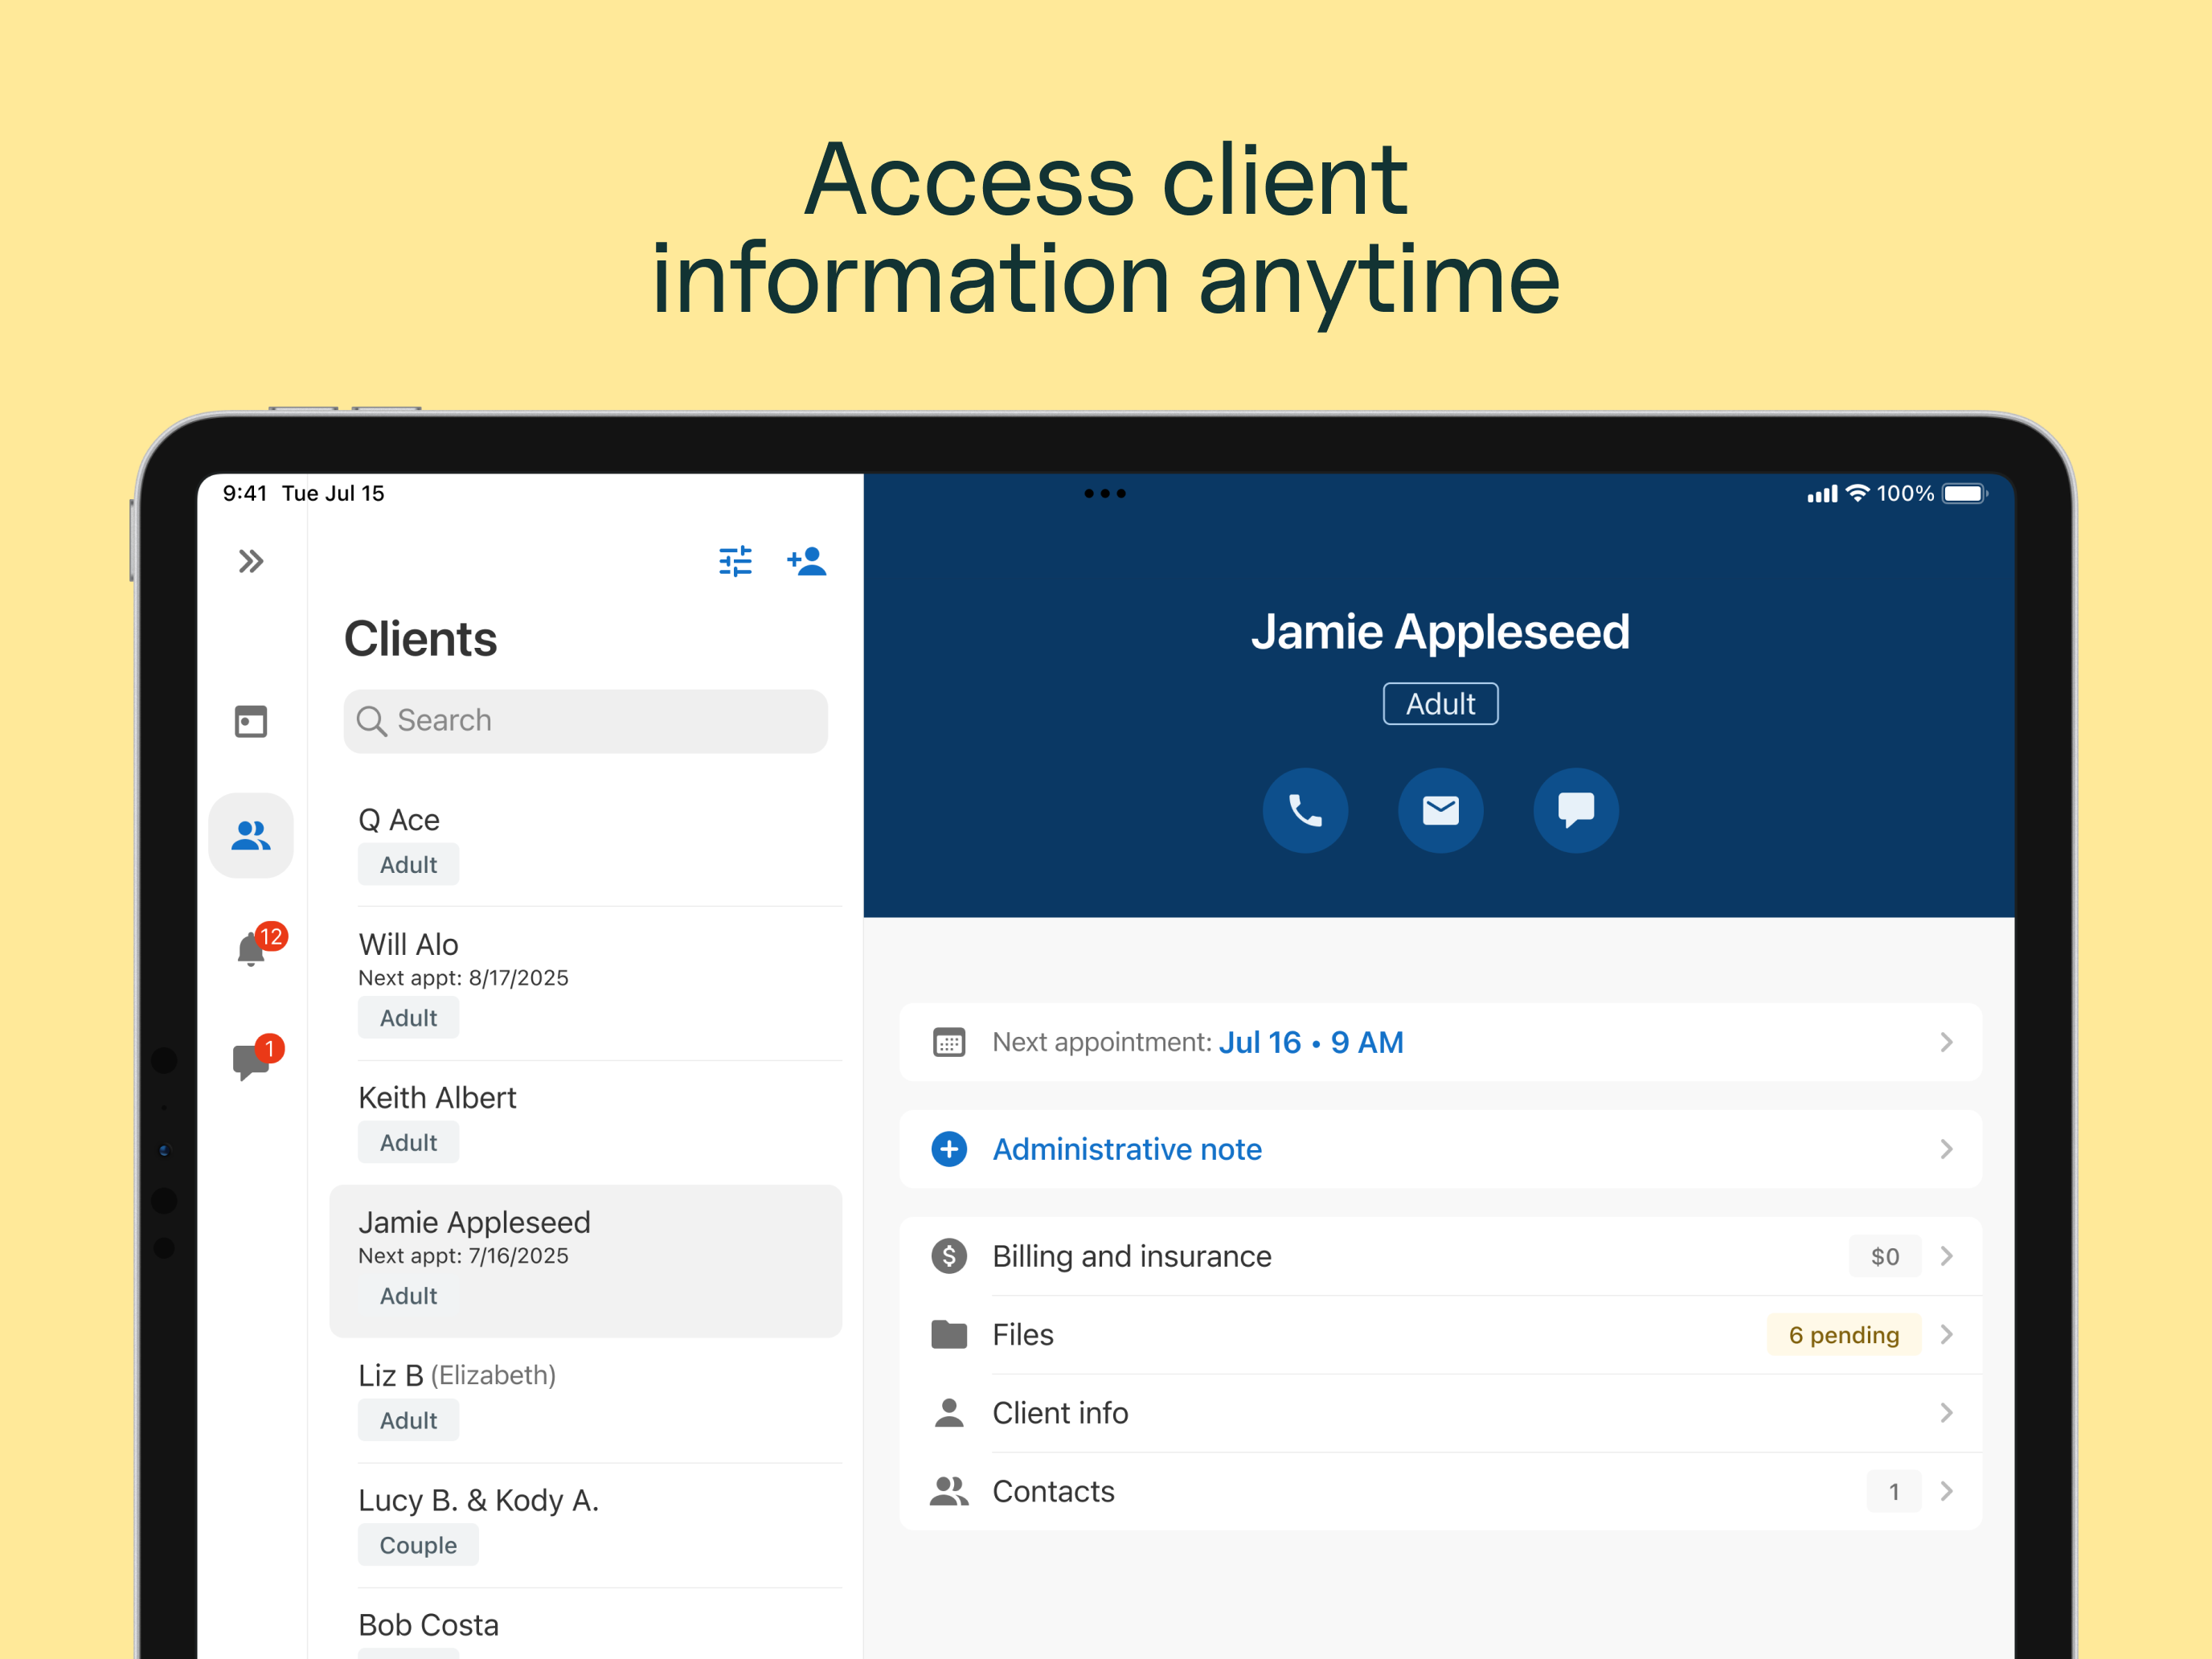Expand the sidebar with double chevron
This screenshot has height=1659, width=2212.
tap(251, 561)
